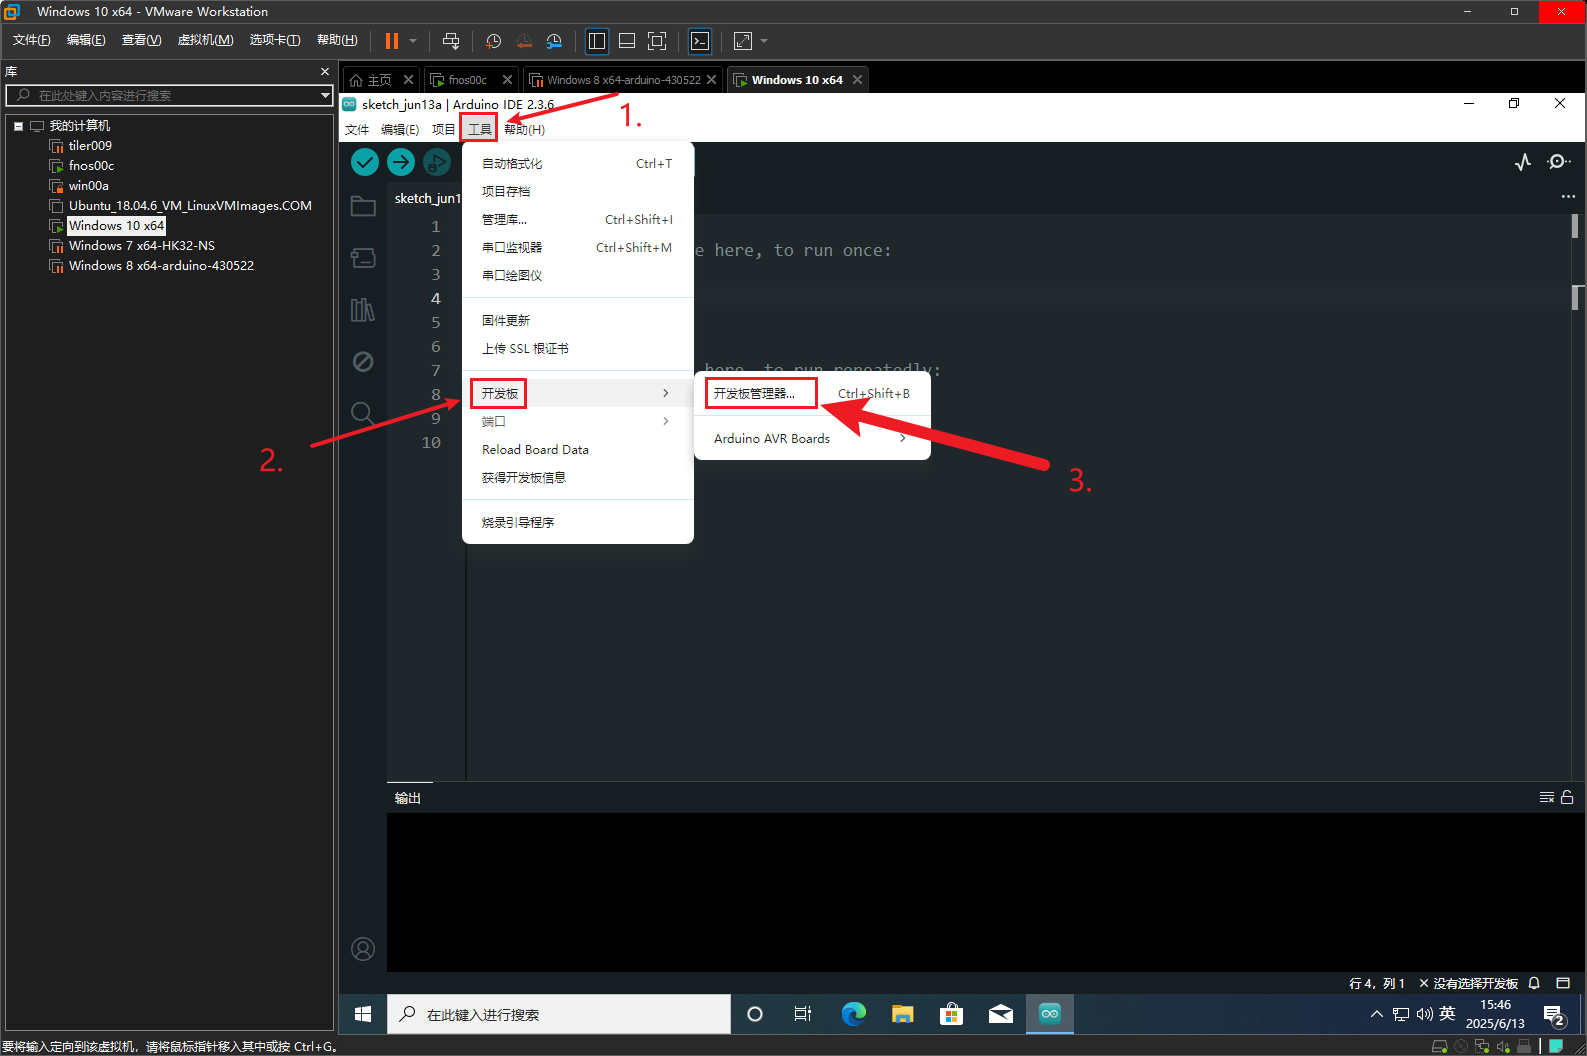This screenshot has width=1587, height=1056.
Task: Open the Sketchbook folder icon in sidebar
Action: (363, 206)
